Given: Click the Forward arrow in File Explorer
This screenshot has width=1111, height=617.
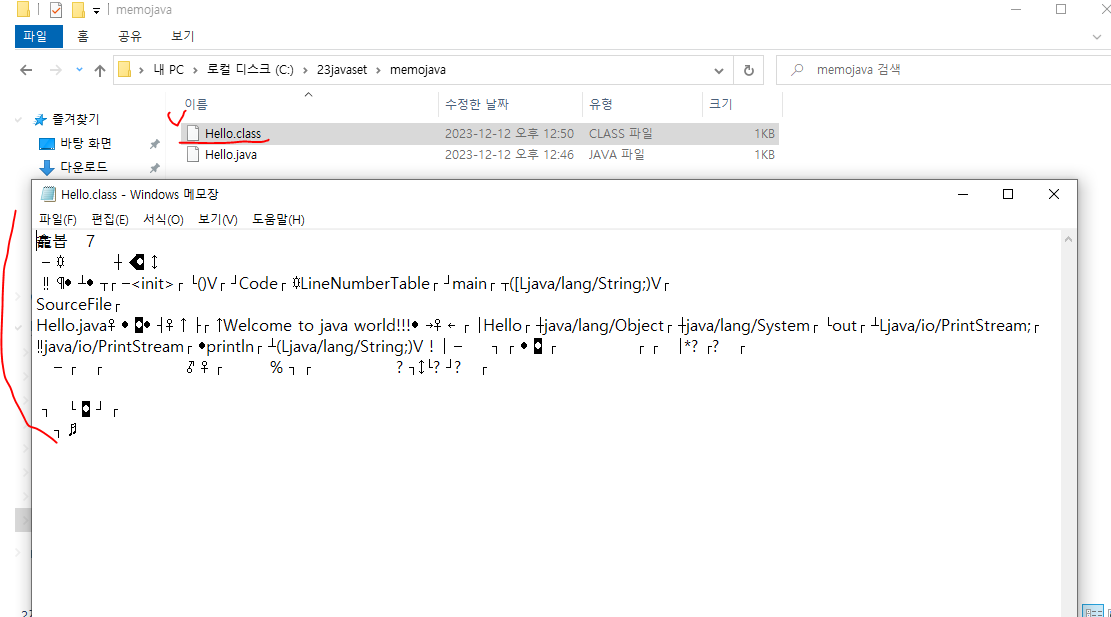Looking at the screenshot, I should click(x=55, y=70).
